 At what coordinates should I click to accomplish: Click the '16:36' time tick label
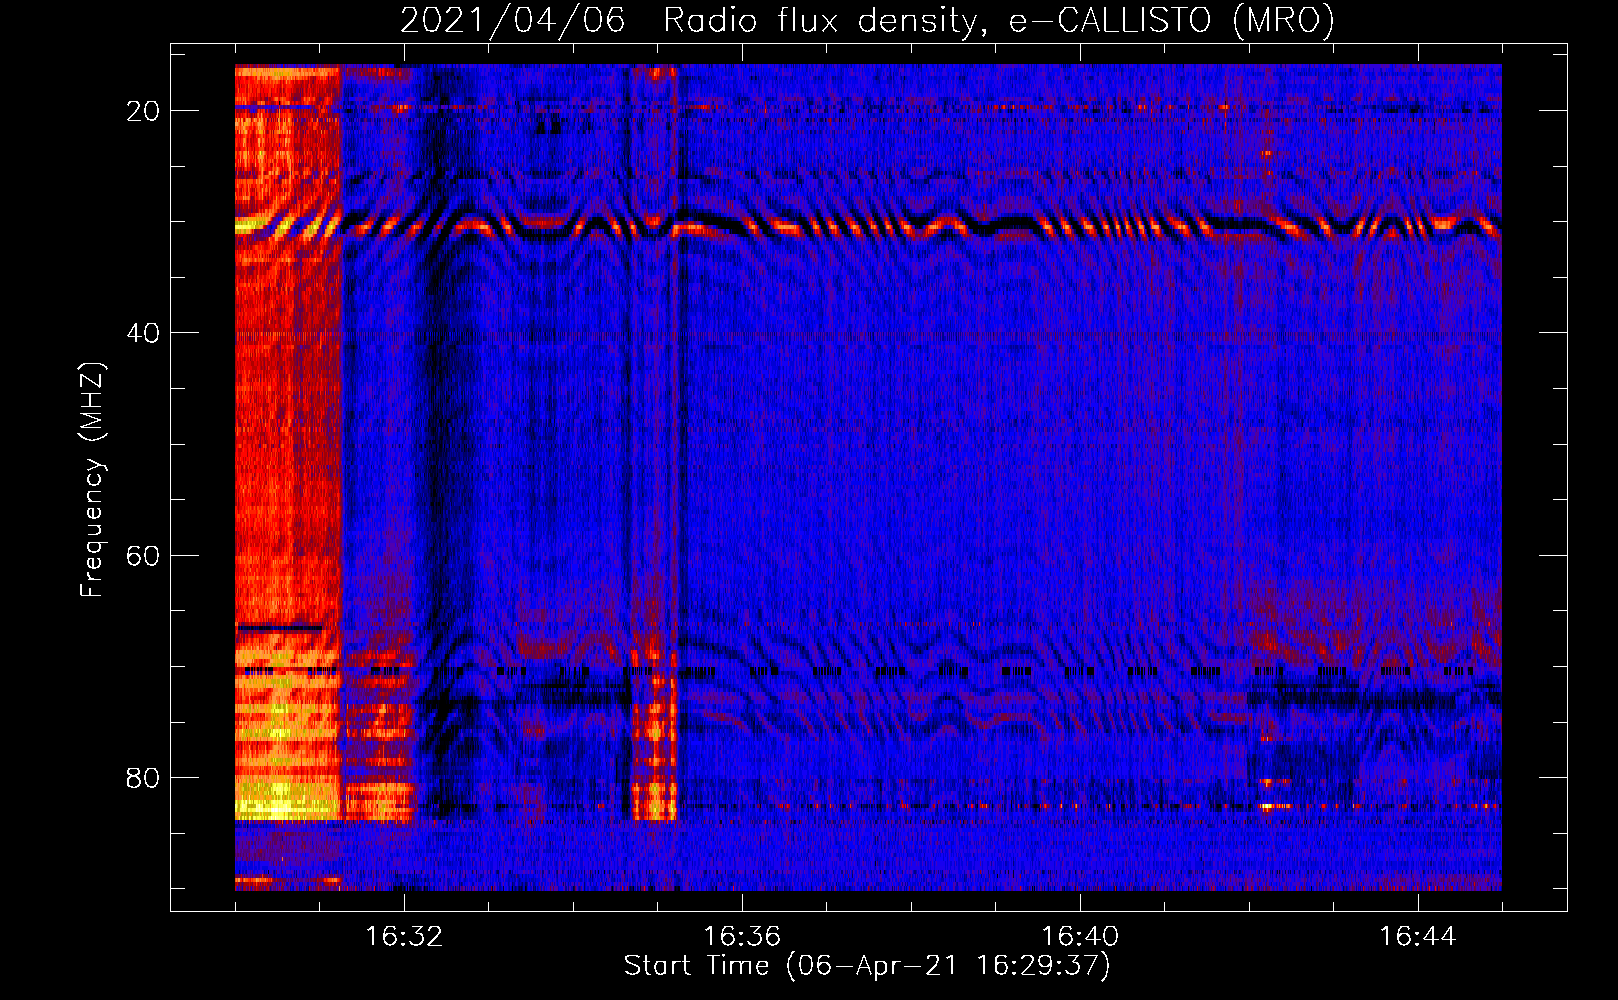pos(742,936)
